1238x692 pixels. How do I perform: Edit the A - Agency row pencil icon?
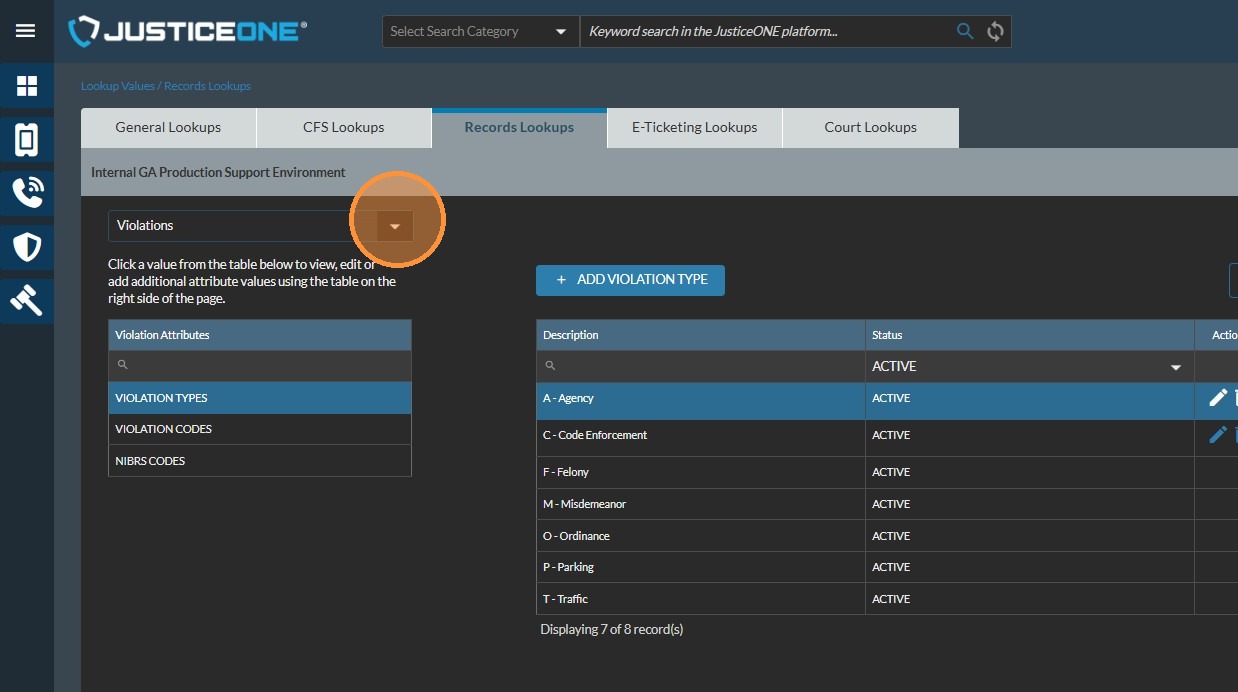pyautogui.click(x=1217, y=398)
